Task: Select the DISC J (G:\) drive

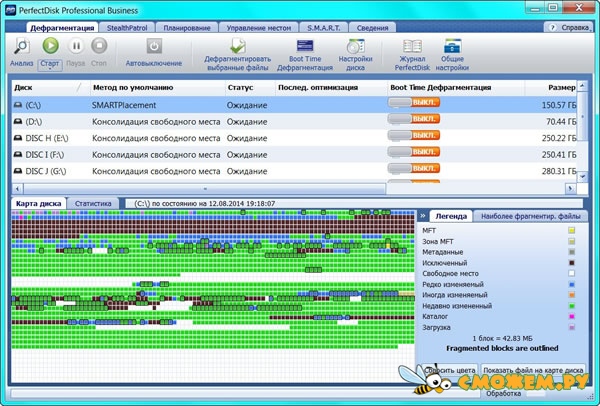Action: (294, 171)
